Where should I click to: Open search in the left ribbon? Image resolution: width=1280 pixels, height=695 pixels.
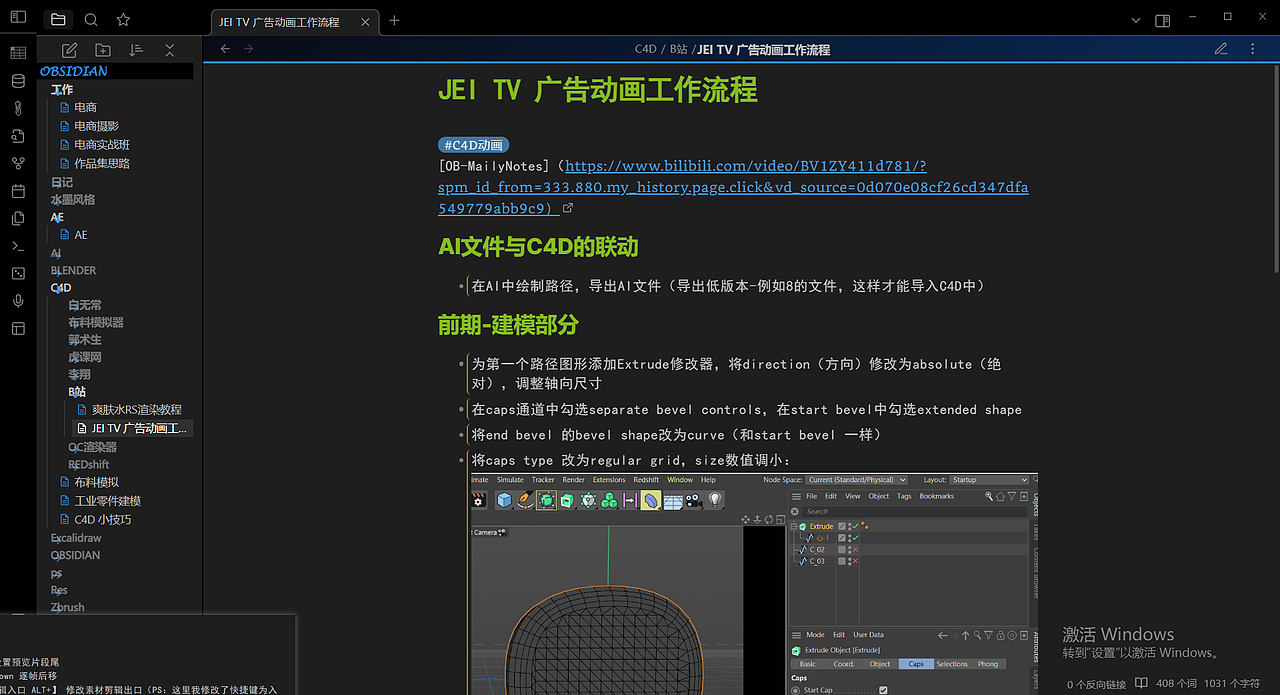coord(90,19)
